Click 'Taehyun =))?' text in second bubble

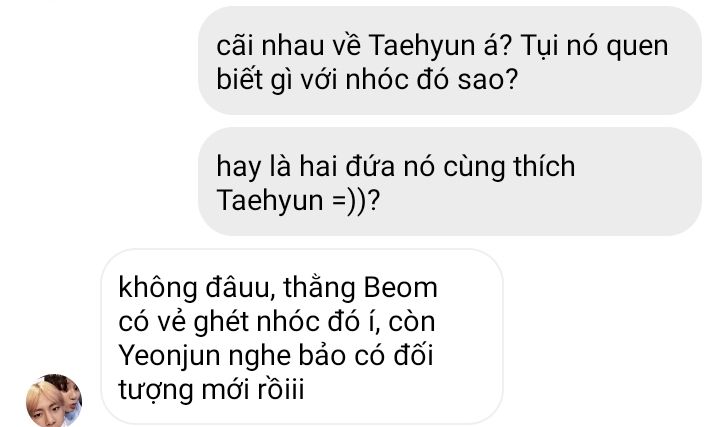click(x=298, y=200)
